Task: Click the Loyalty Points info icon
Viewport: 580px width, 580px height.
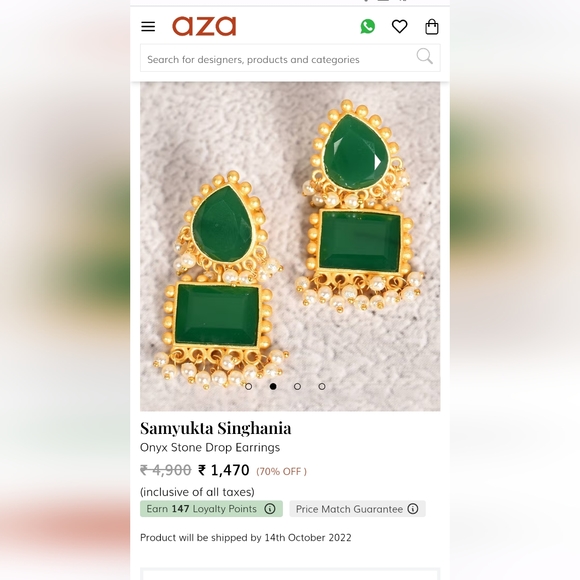Action: point(270,509)
